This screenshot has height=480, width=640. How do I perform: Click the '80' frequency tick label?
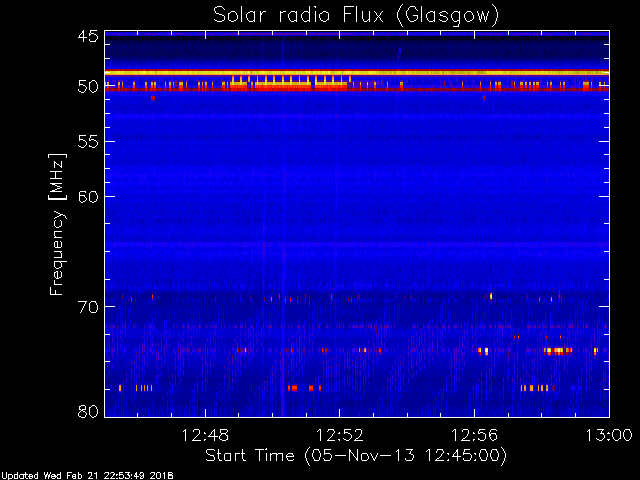88,411
